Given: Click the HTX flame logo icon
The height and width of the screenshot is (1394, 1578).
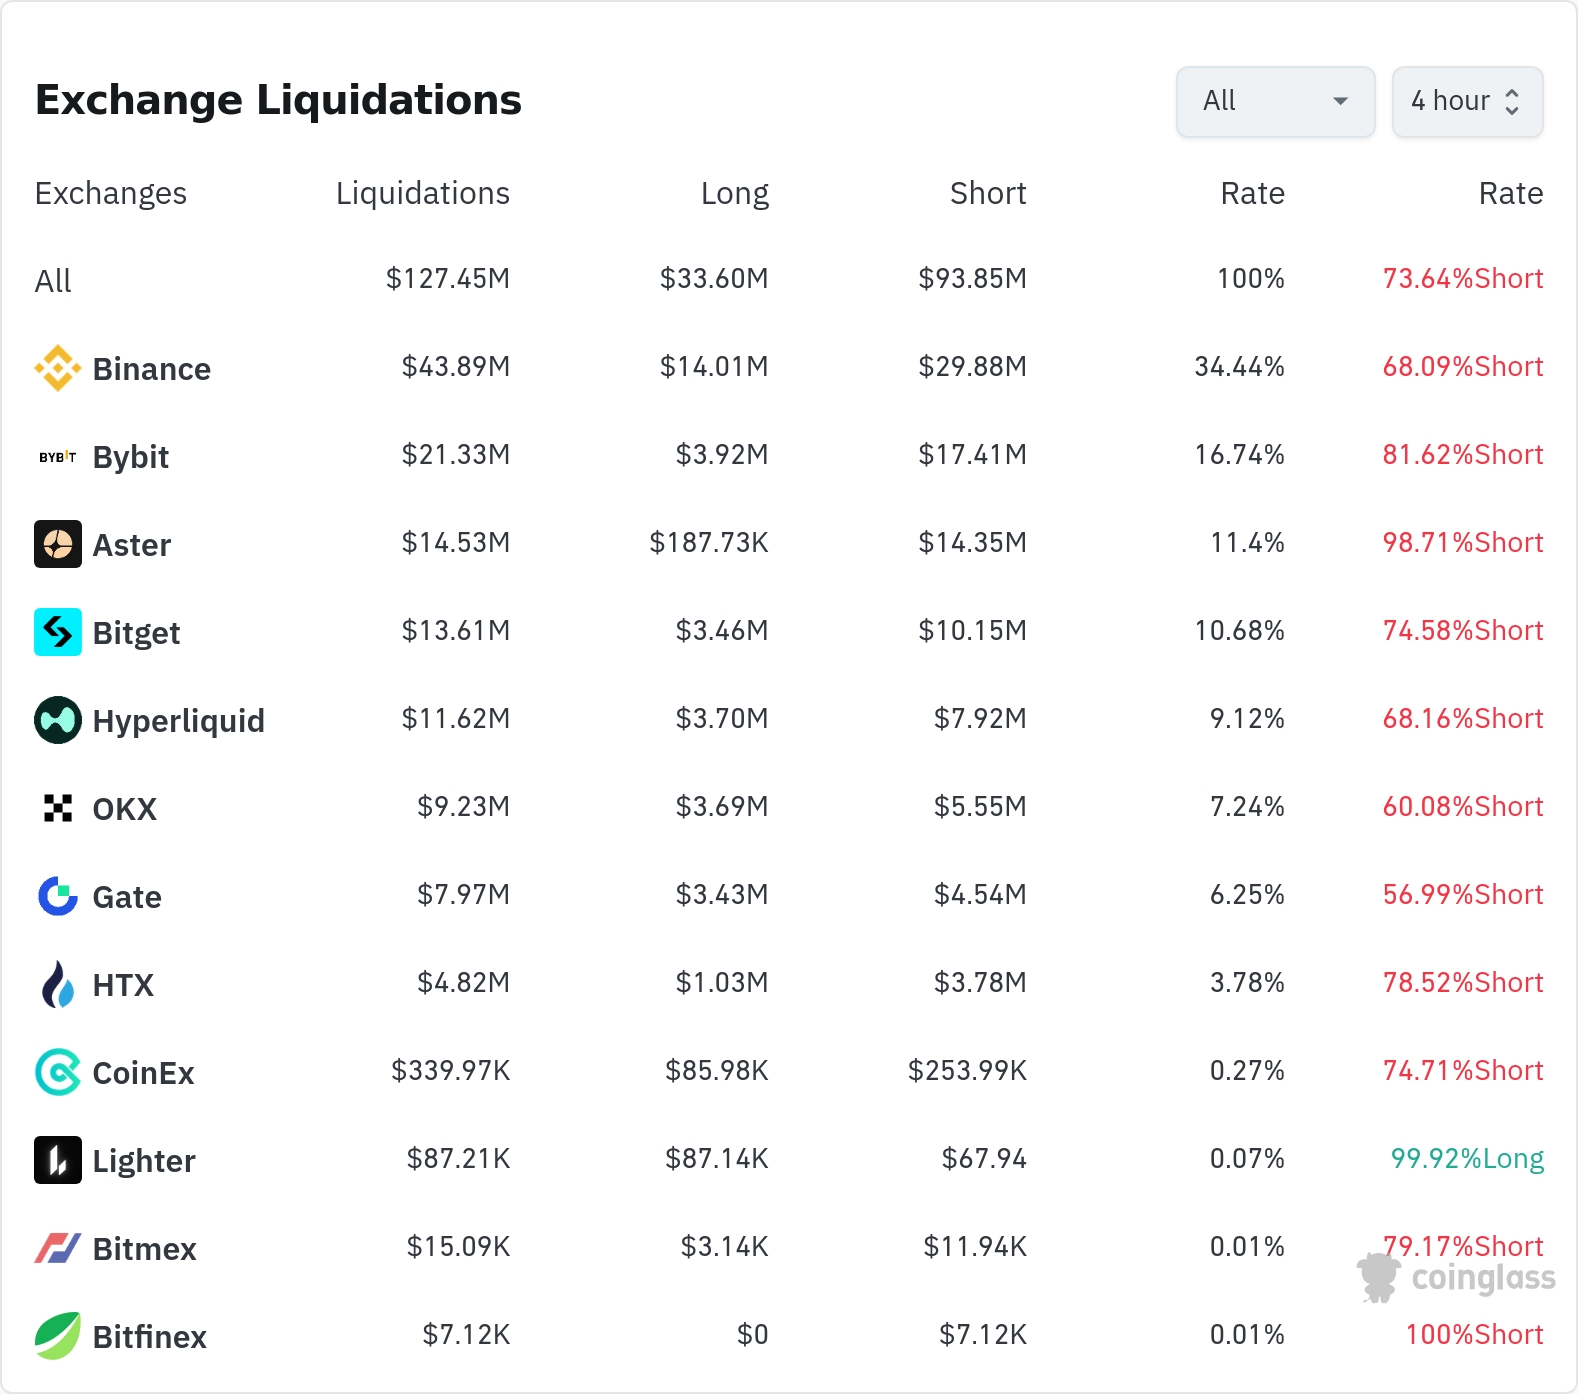Looking at the screenshot, I should (58, 985).
